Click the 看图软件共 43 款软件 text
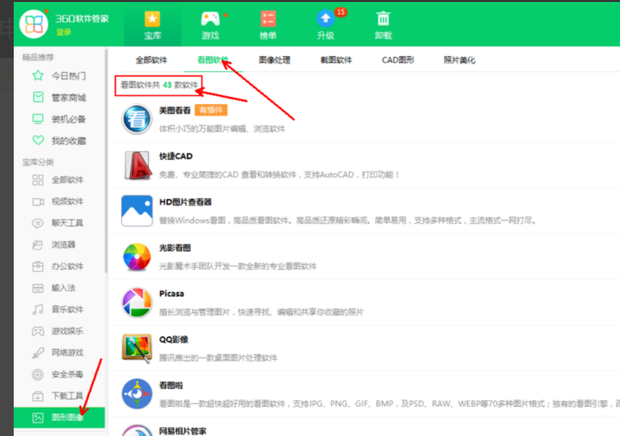 [159, 85]
